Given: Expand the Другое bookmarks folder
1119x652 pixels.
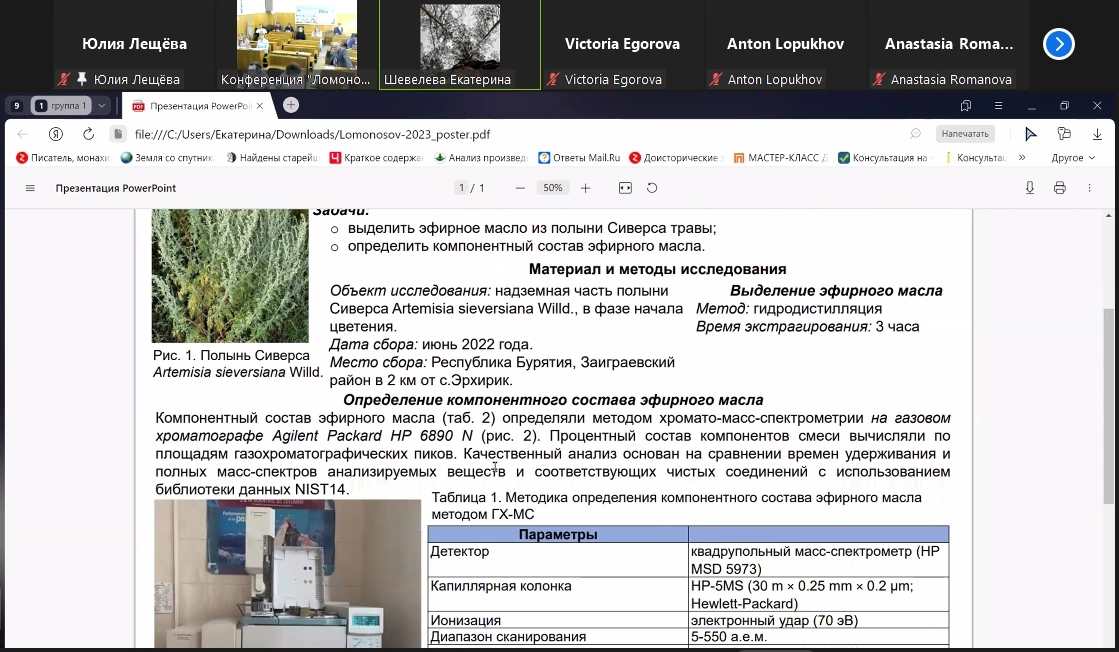Looking at the screenshot, I should [1073, 158].
